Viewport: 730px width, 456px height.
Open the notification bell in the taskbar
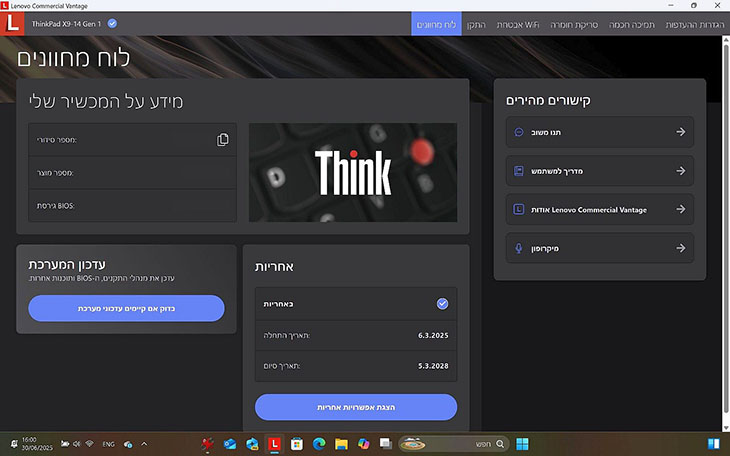[14, 444]
